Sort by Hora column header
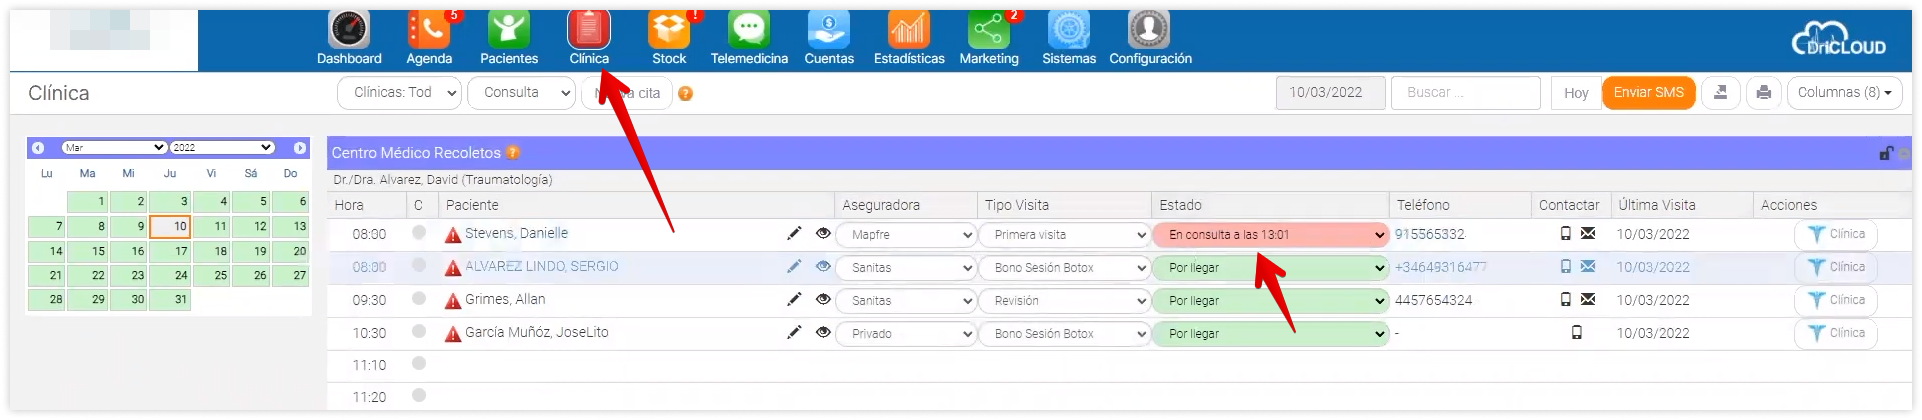Viewport: 1922px width, 420px height. coord(349,205)
